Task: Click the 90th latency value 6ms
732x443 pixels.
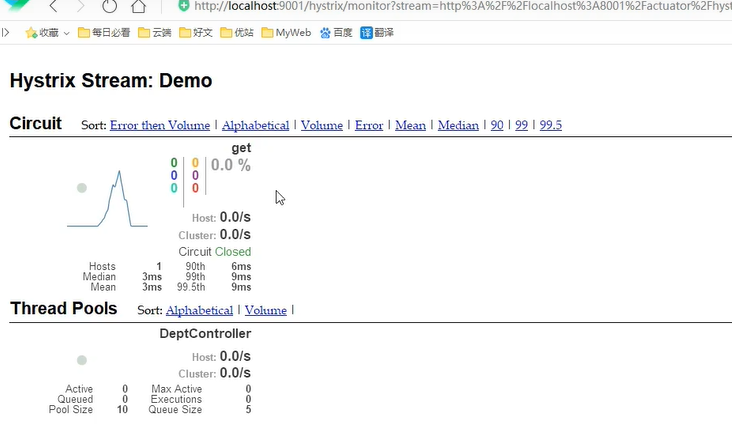Action: click(241, 266)
